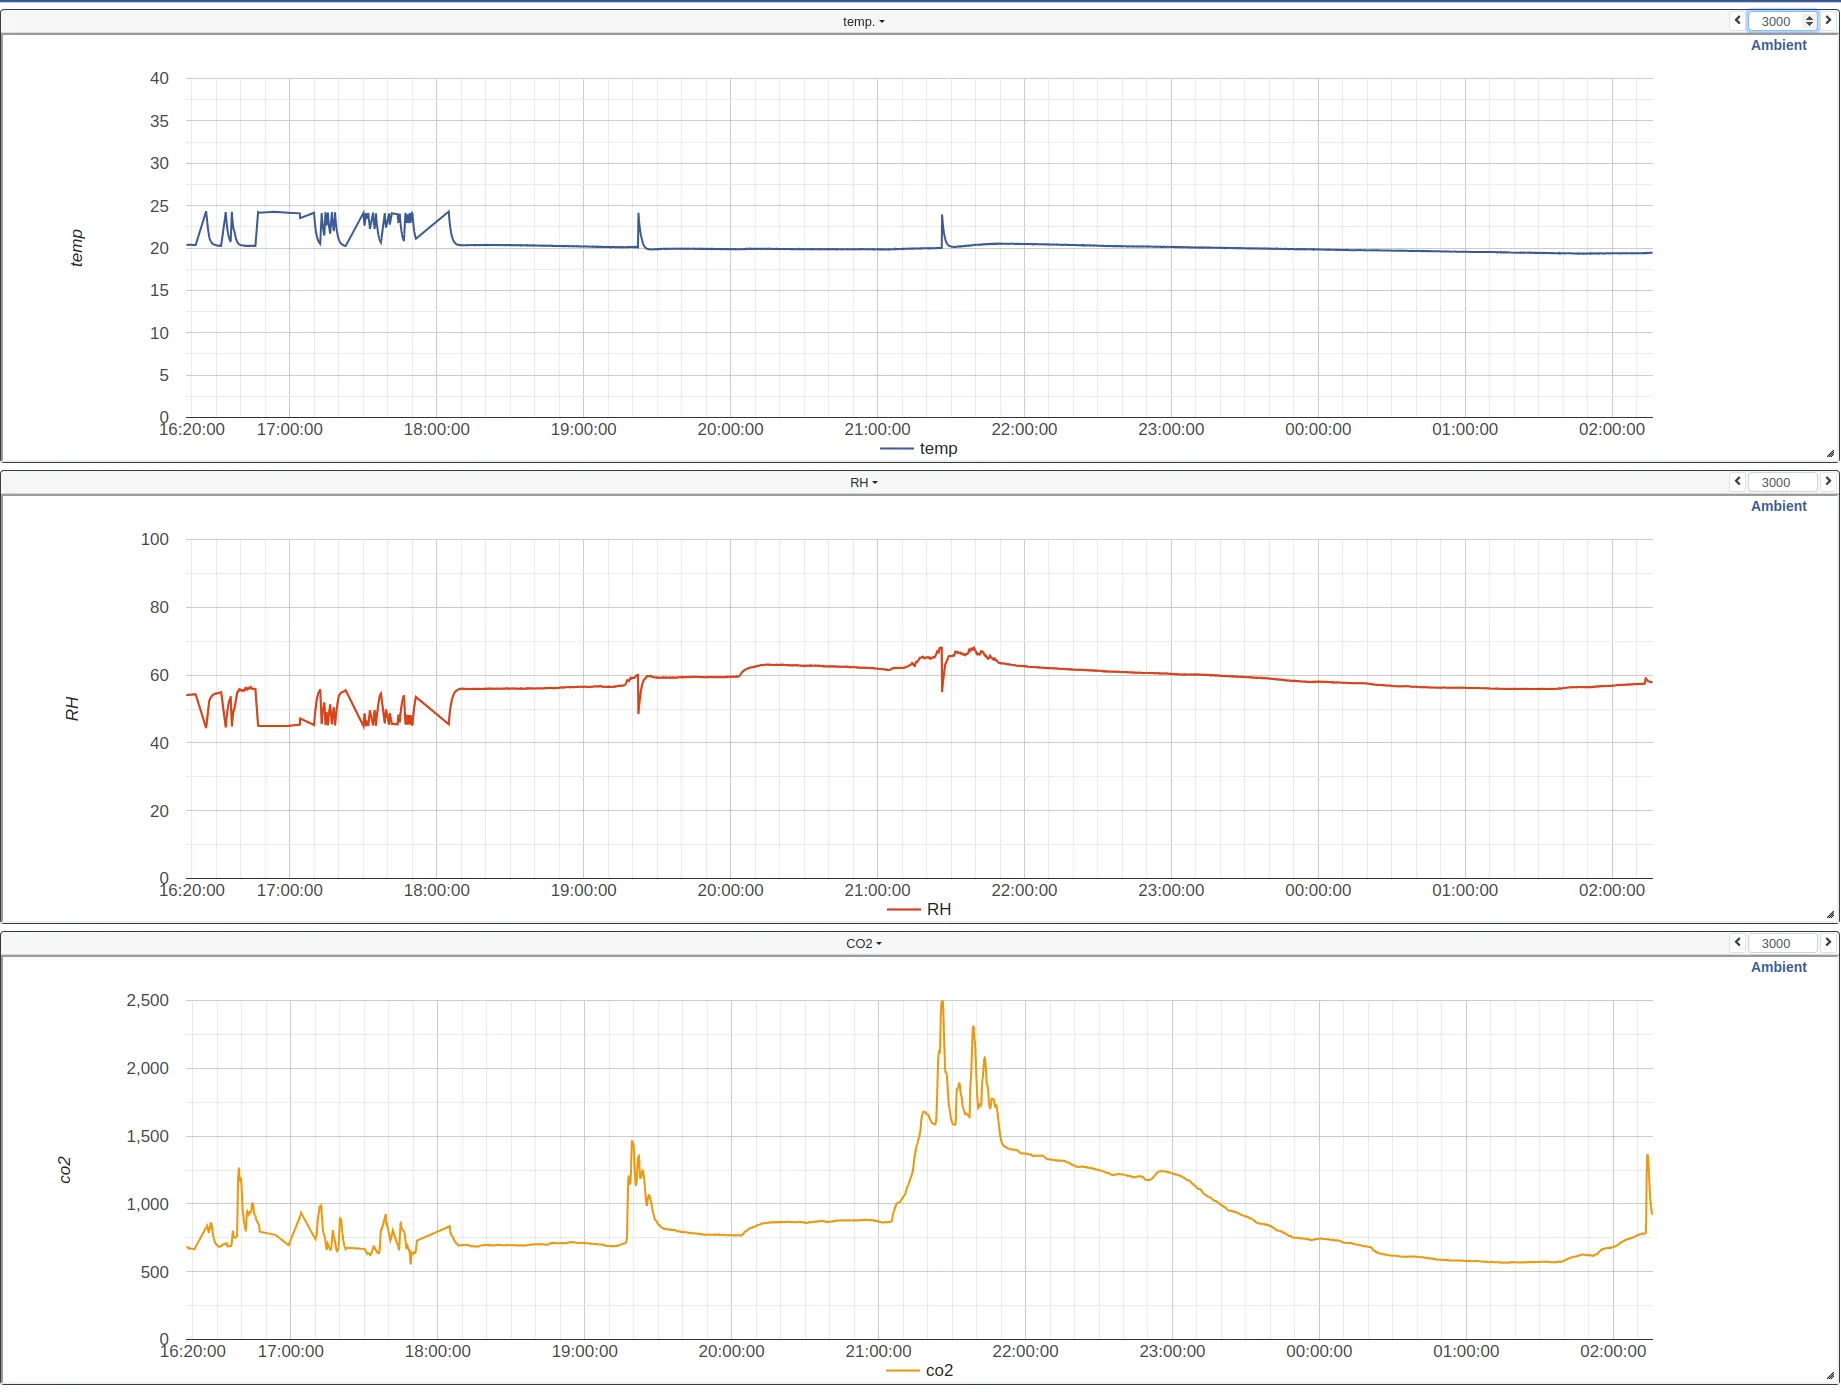Screen dimensions: 1841x1393
Task: Toggle the co2 legend entry
Action: point(919,1370)
